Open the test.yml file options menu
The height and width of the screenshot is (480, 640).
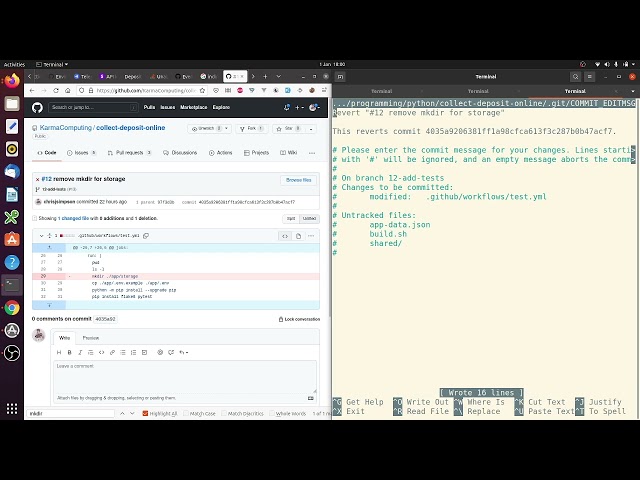[x=311, y=236]
